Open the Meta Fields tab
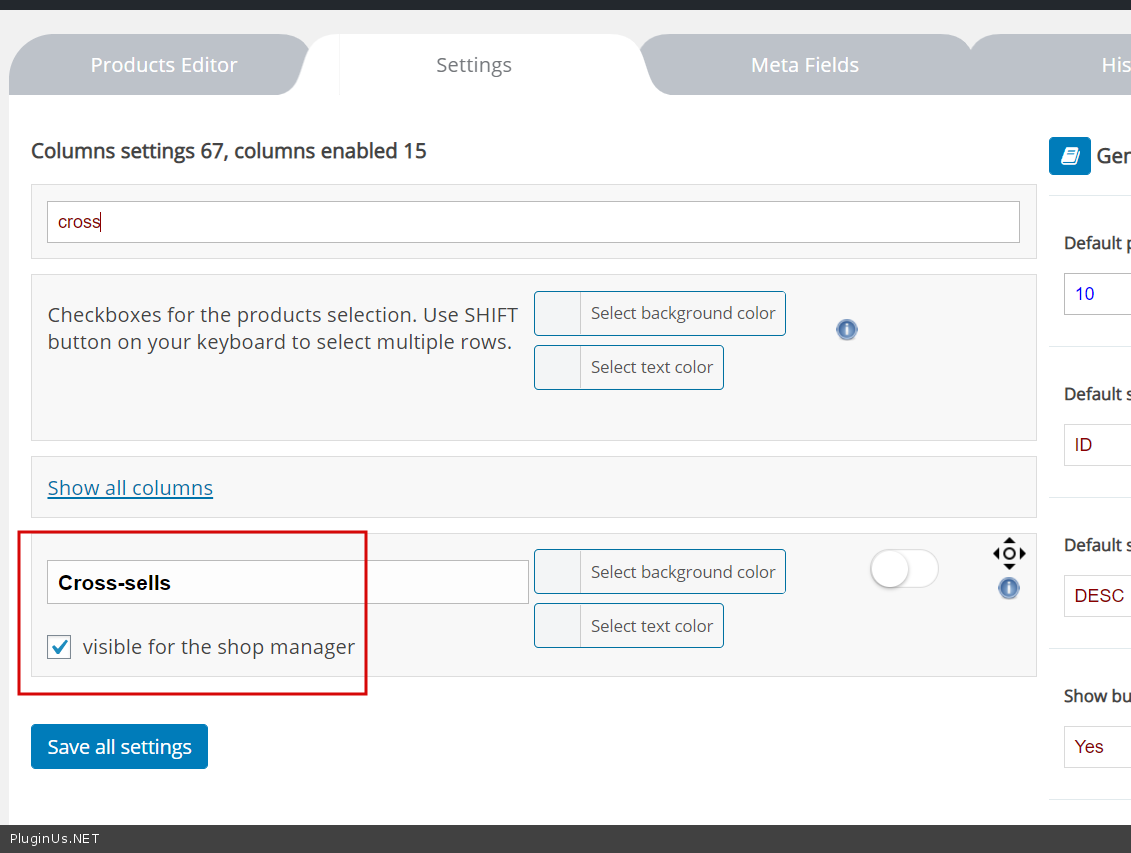Viewport: 1131px width, 853px height. coord(804,65)
